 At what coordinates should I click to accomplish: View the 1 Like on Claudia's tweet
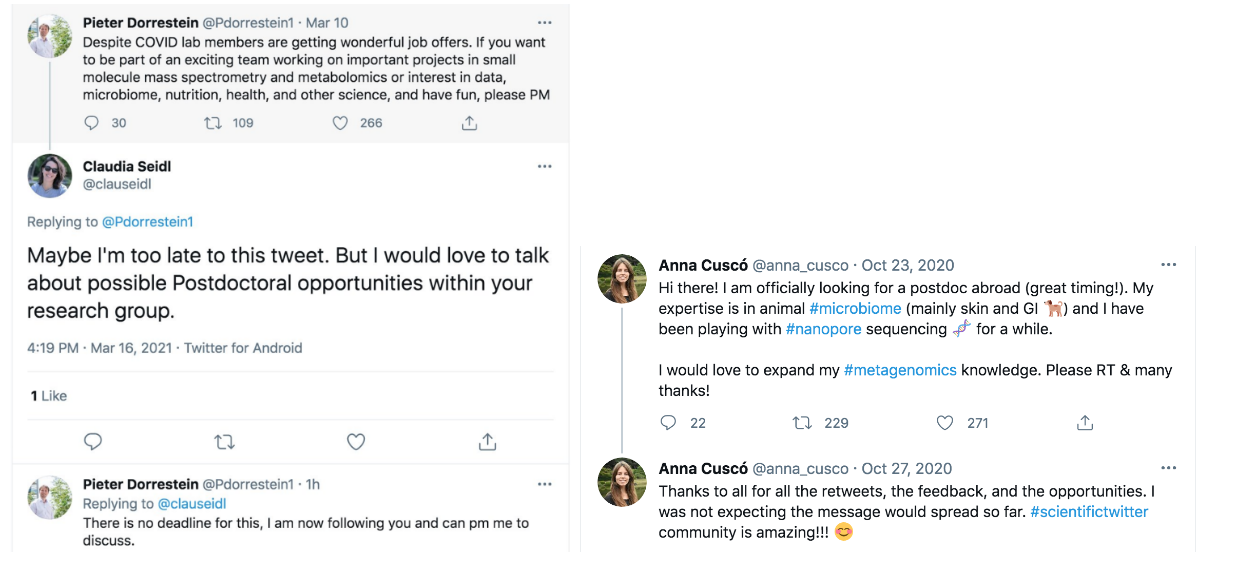pos(49,396)
